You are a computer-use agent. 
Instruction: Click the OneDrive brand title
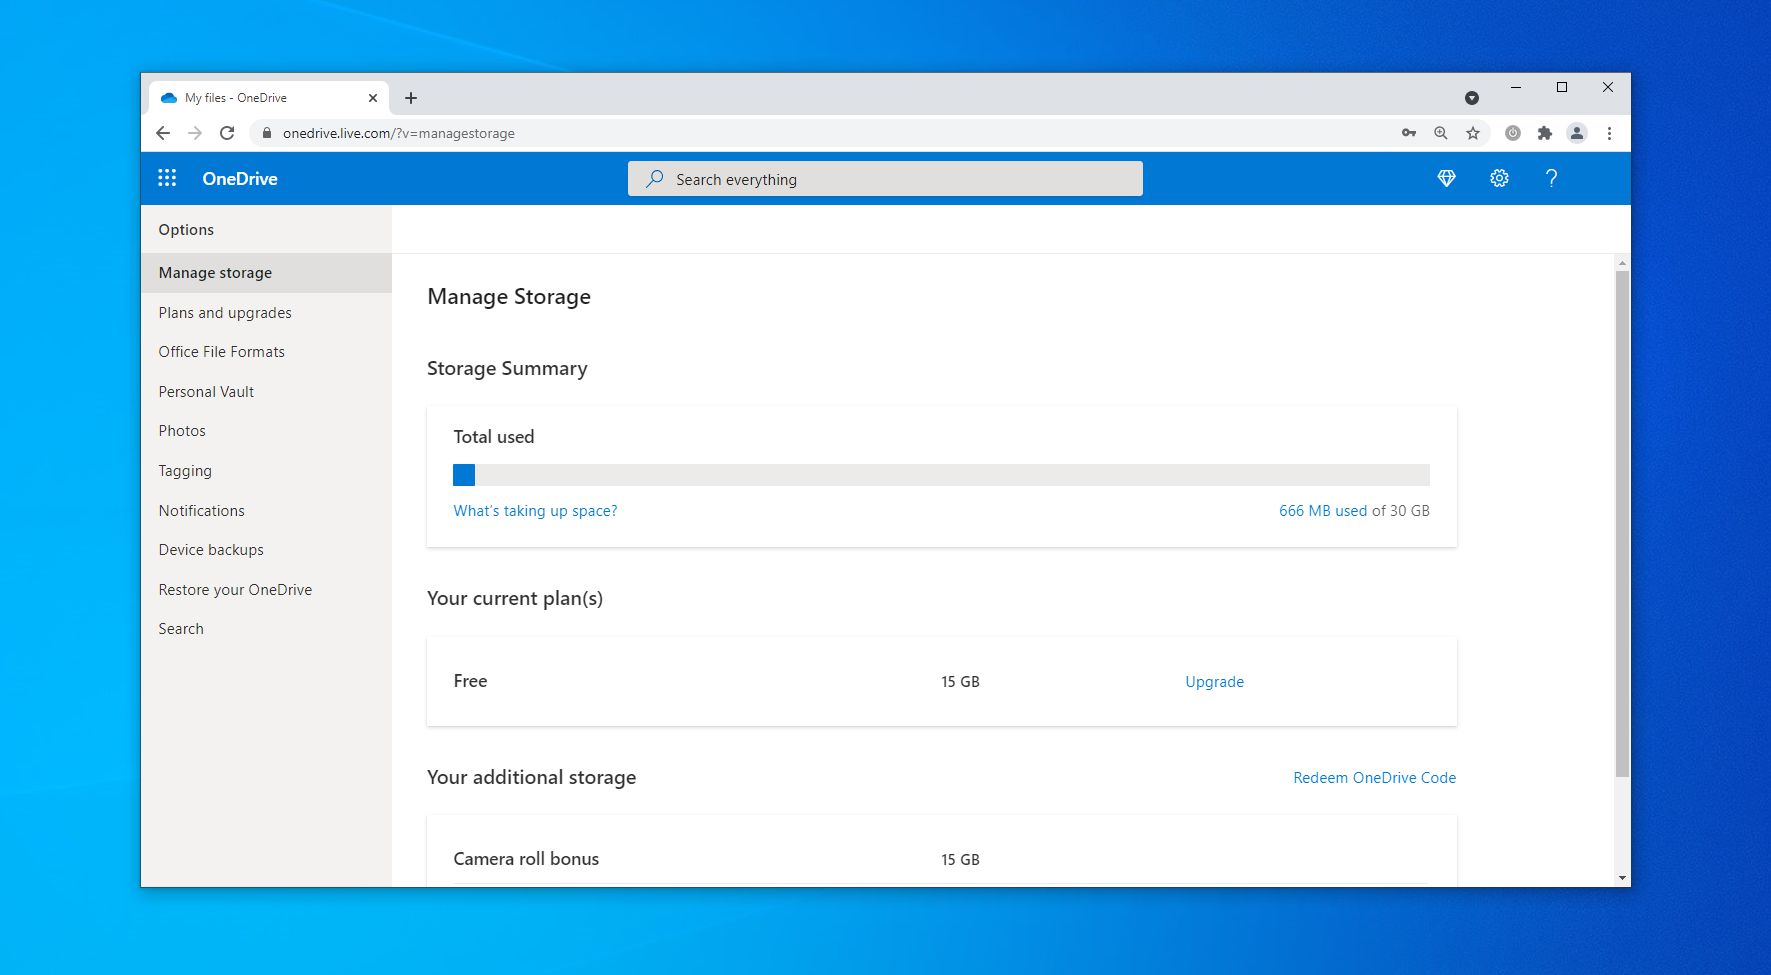coord(240,178)
